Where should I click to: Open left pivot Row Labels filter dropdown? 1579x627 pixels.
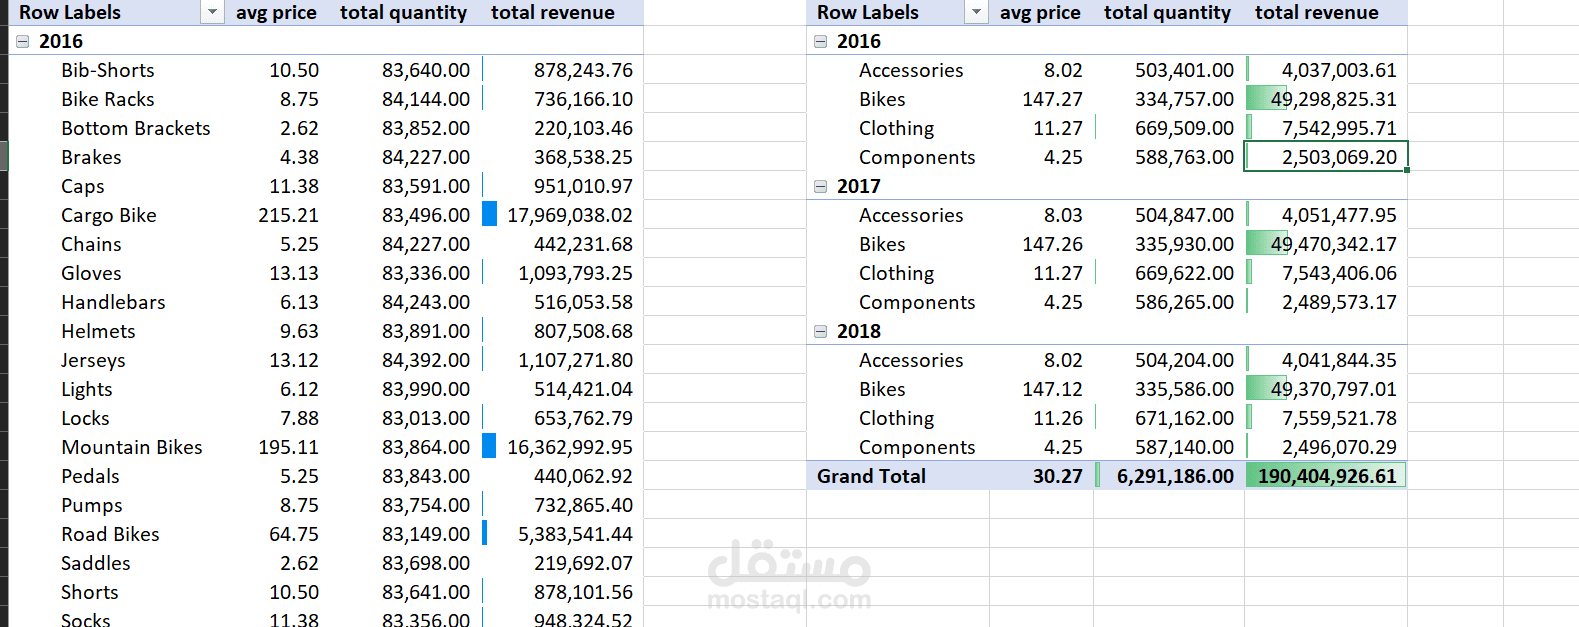[212, 13]
